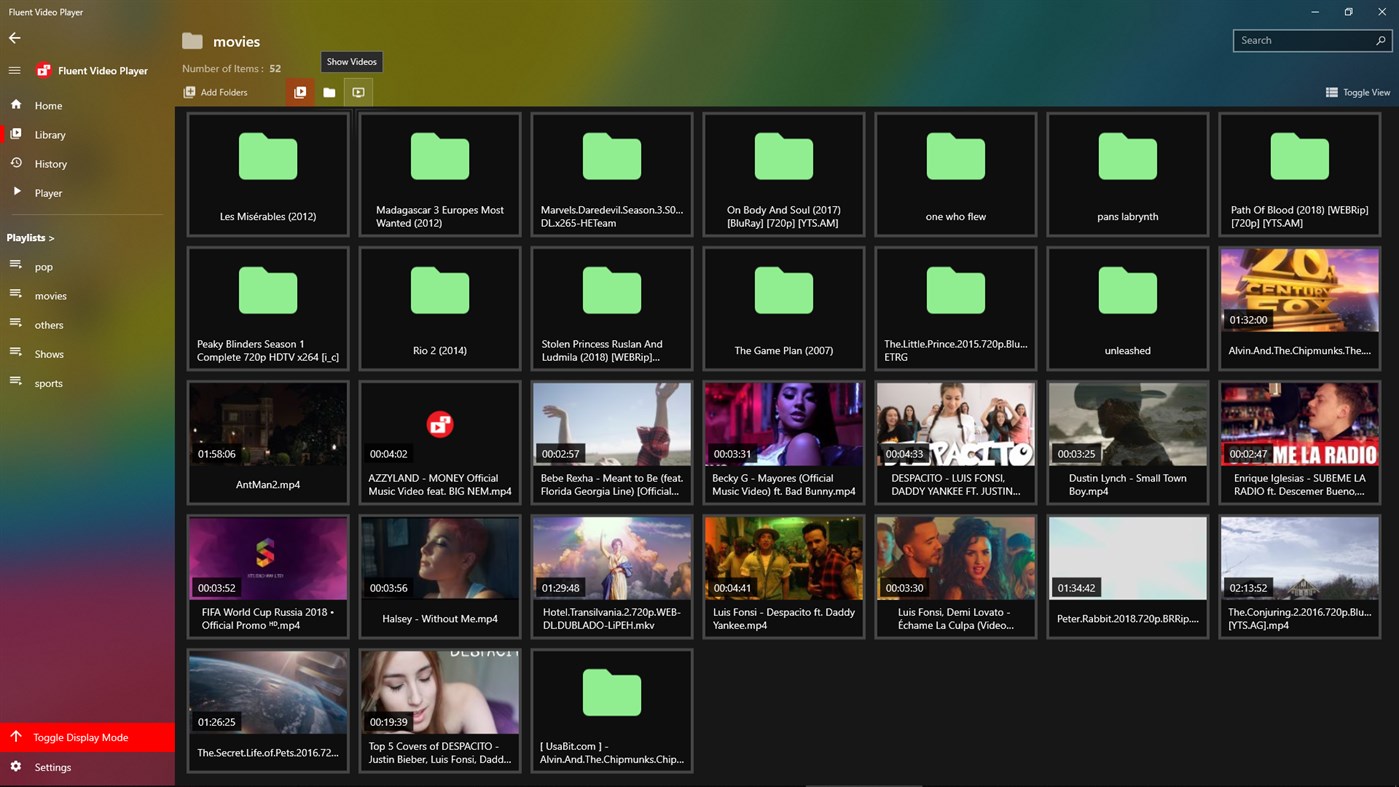1399x787 pixels.
Task: Click the Show Videos filter icon
Action: (x=358, y=91)
